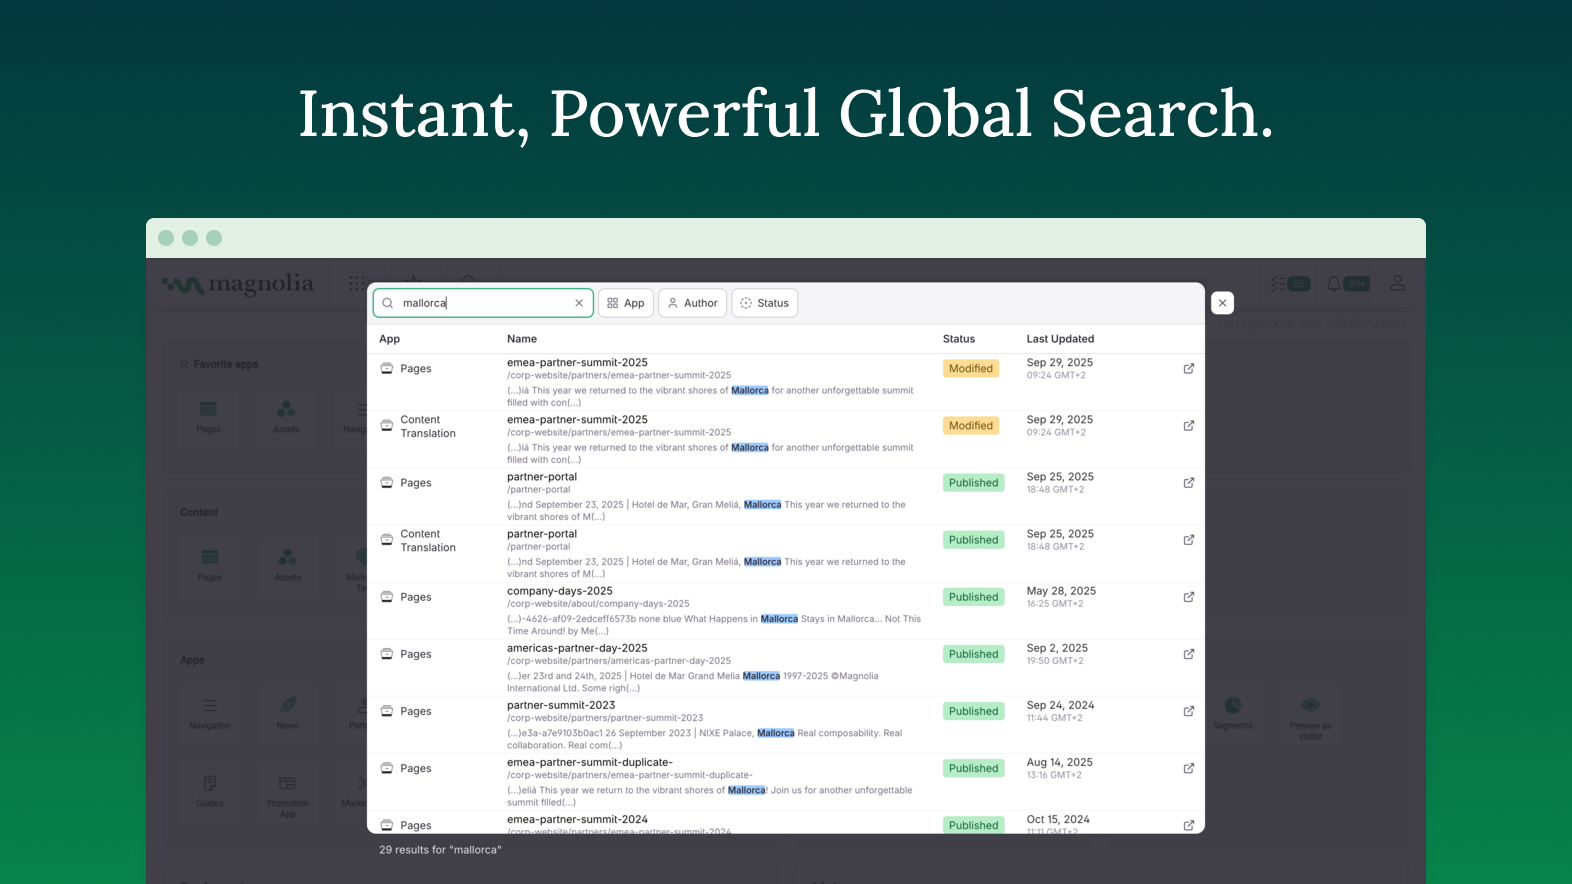The image size is (1572, 884).
Task: Open Content Translation partner-portal external link icon
Action: pyautogui.click(x=1189, y=540)
